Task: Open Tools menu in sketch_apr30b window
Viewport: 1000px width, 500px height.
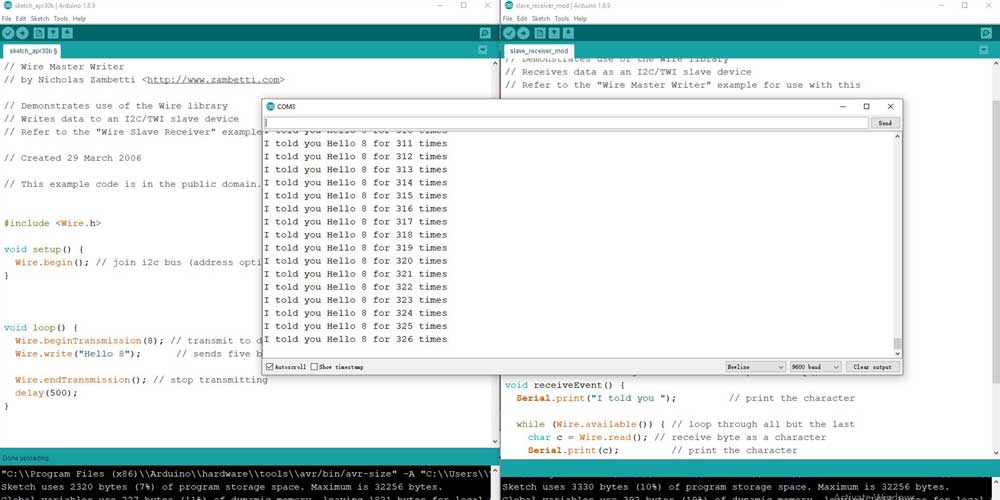Action: point(61,18)
